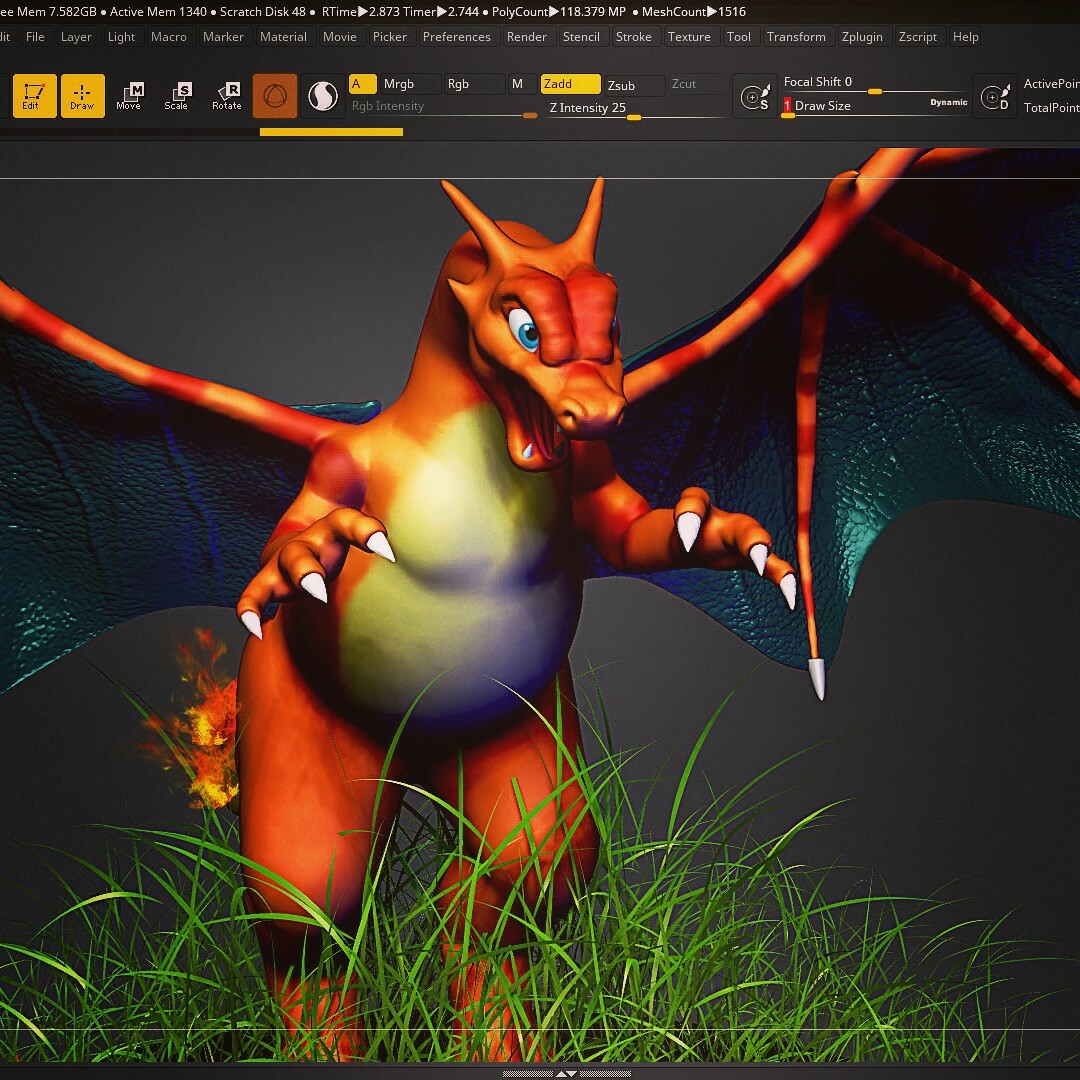Select the Scale transform icon
This screenshot has height=1080, width=1080.
177,95
